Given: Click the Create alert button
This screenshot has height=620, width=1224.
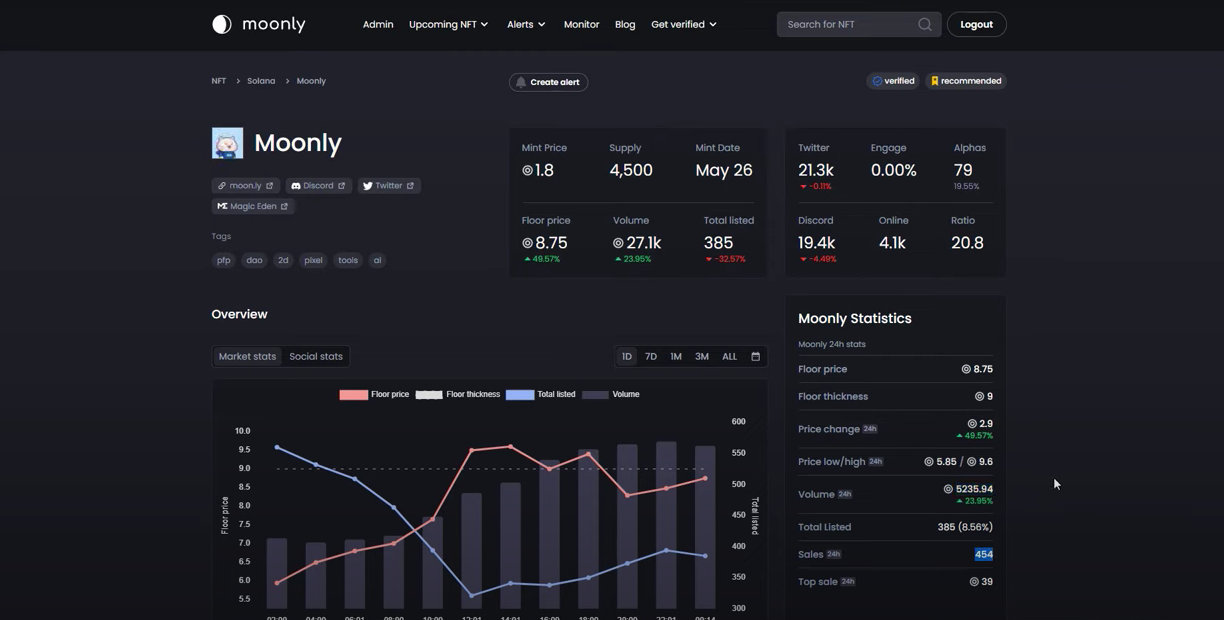Looking at the screenshot, I should click(x=548, y=82).
